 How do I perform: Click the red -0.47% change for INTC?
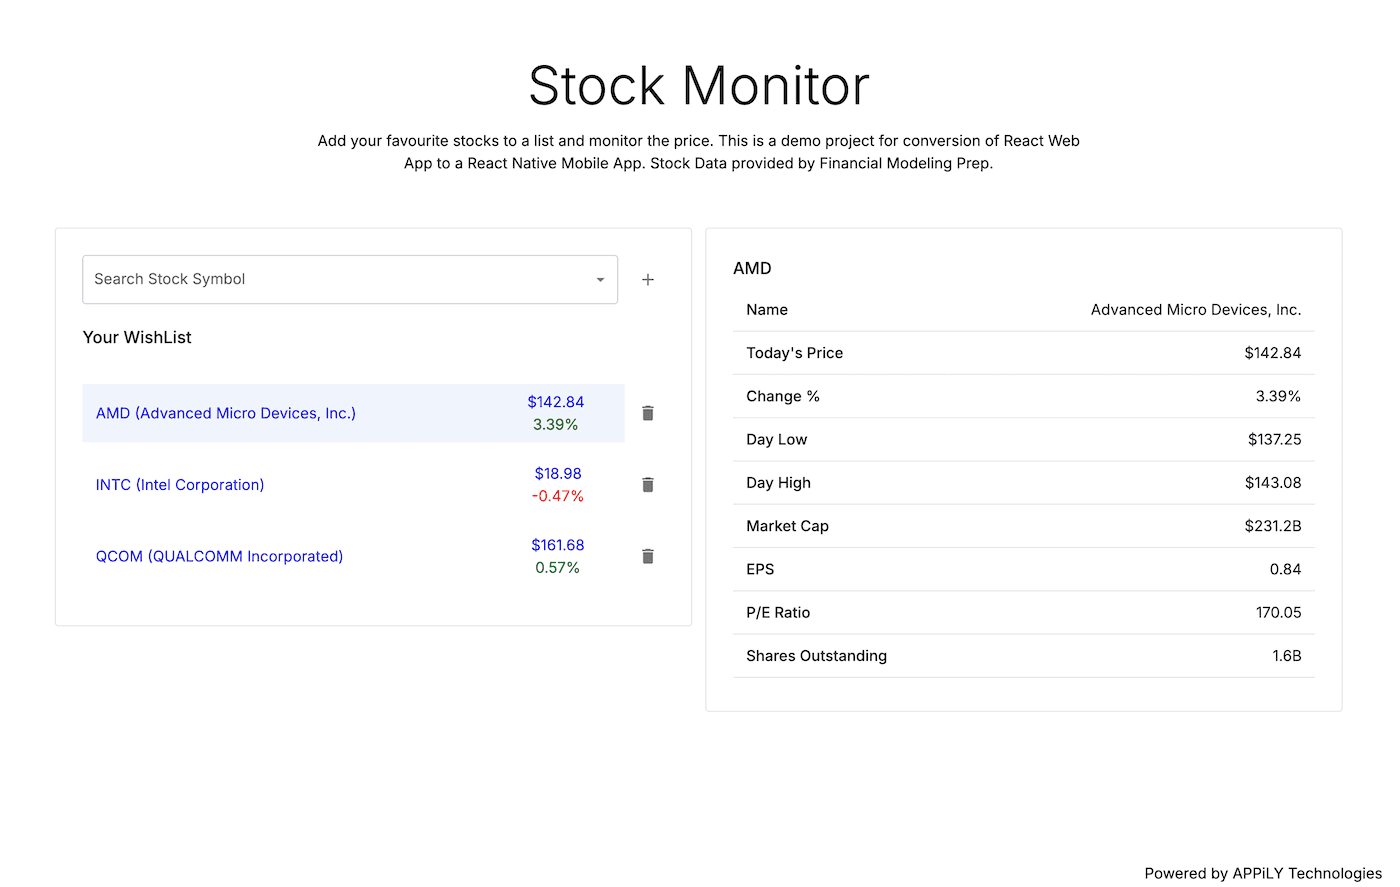[x=558, y=495]
